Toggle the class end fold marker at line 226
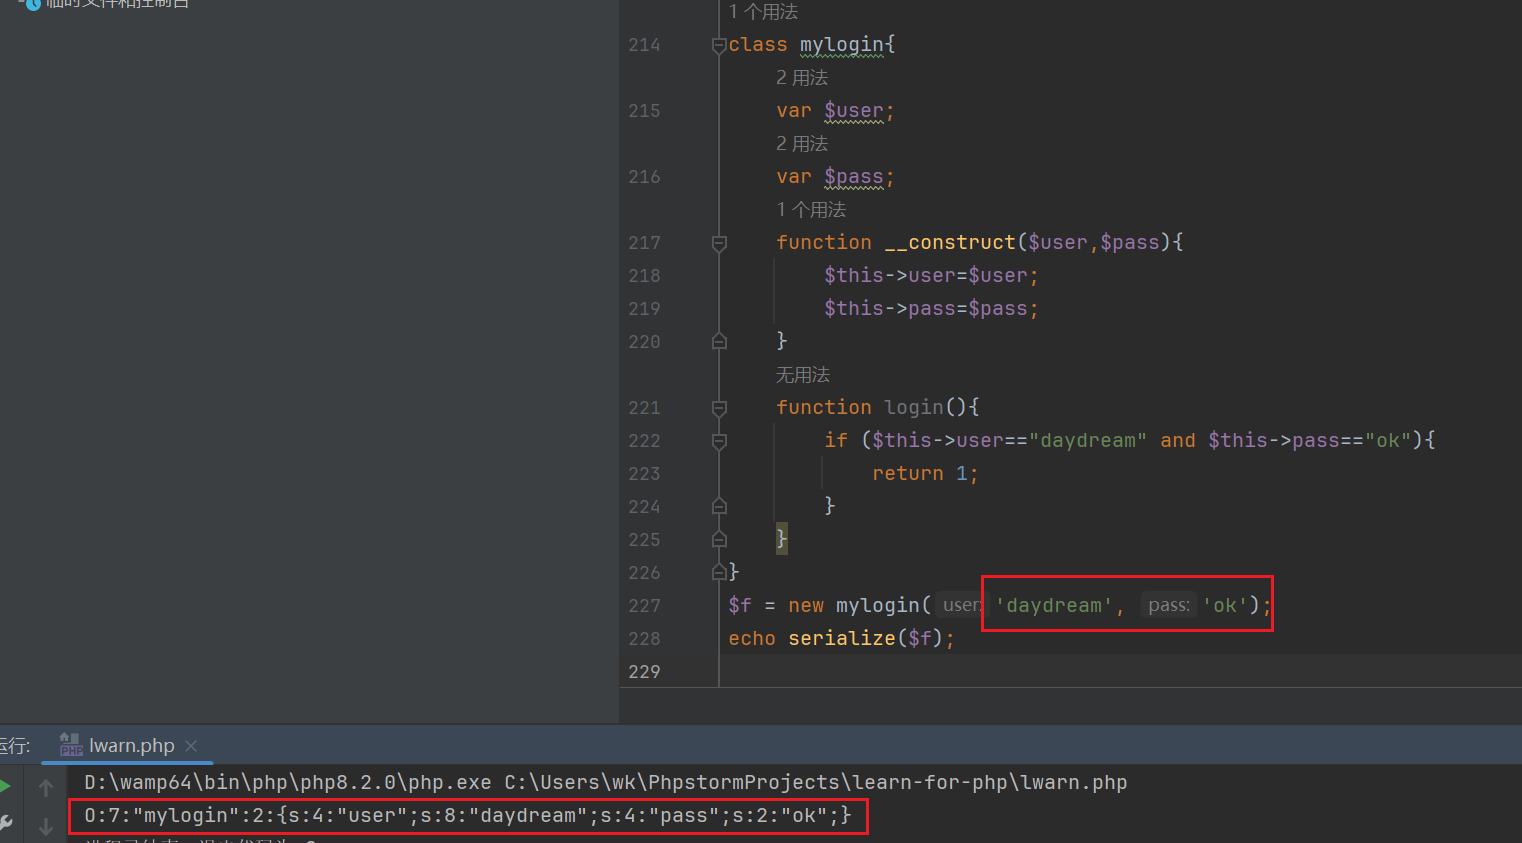 coord(719,573)
